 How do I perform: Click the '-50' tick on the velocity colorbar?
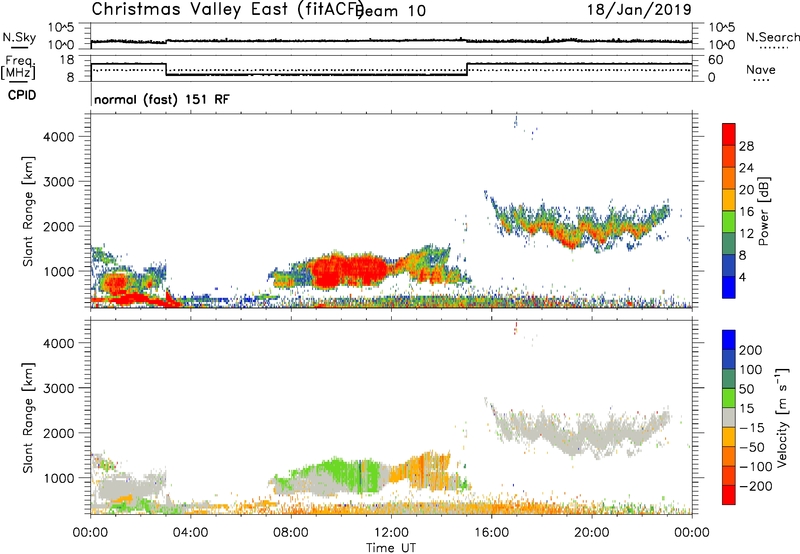coord(751,447)
